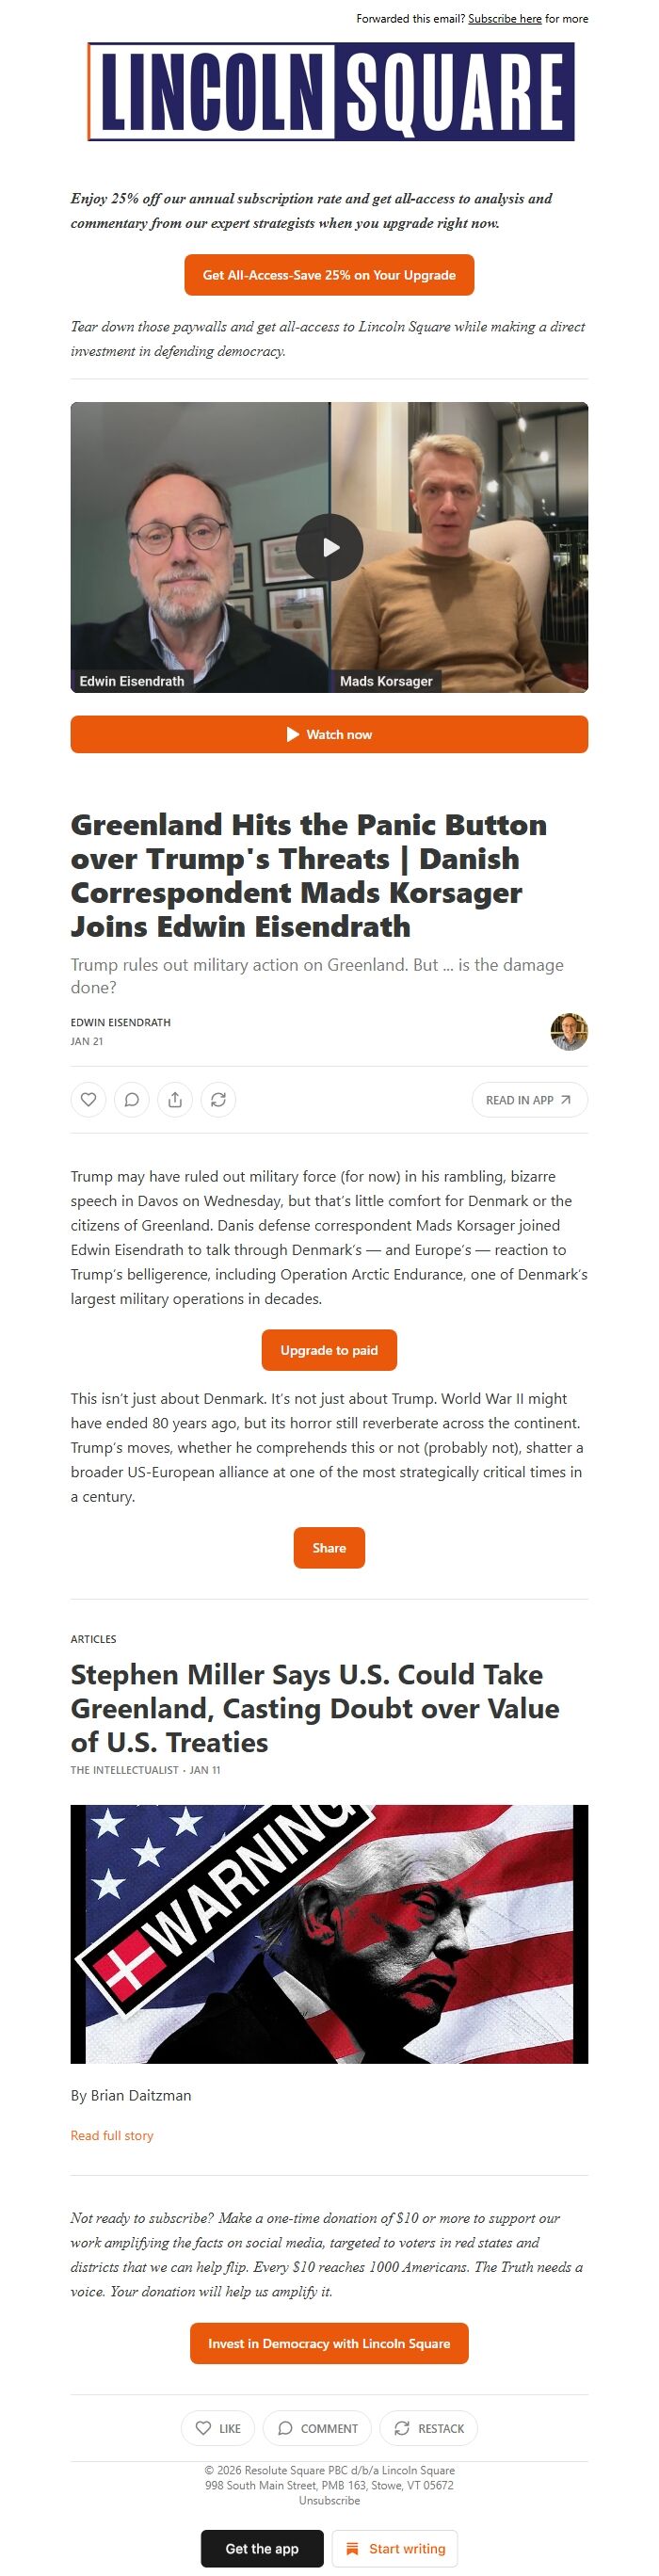Click the share arrow icon under the headline
The height and width of the screenshot is (2576, 659).
tap(175, 1099)
